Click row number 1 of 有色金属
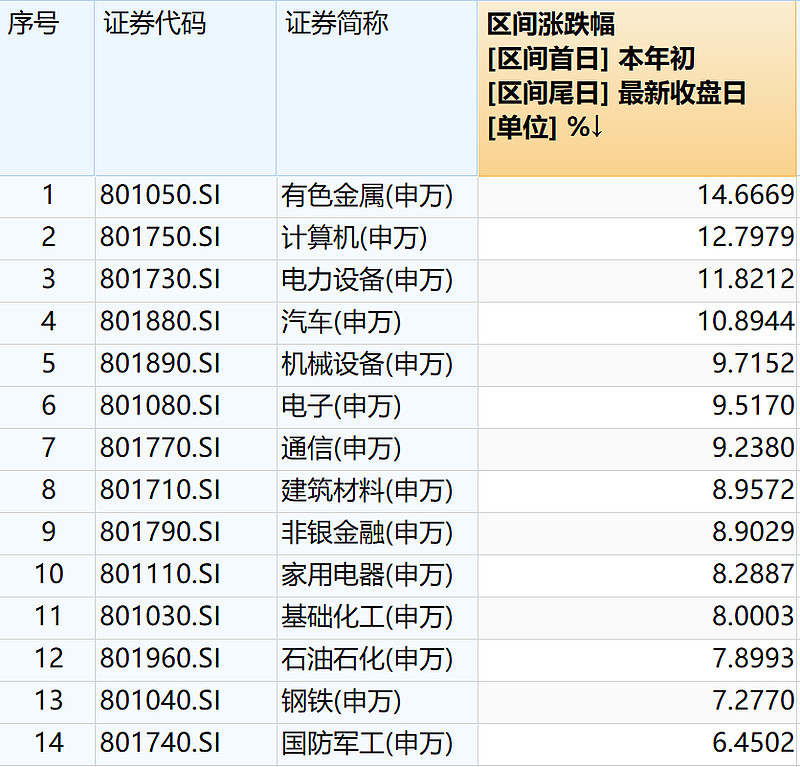800x767 pixels. pyautogui.click(x=48, y=195)
